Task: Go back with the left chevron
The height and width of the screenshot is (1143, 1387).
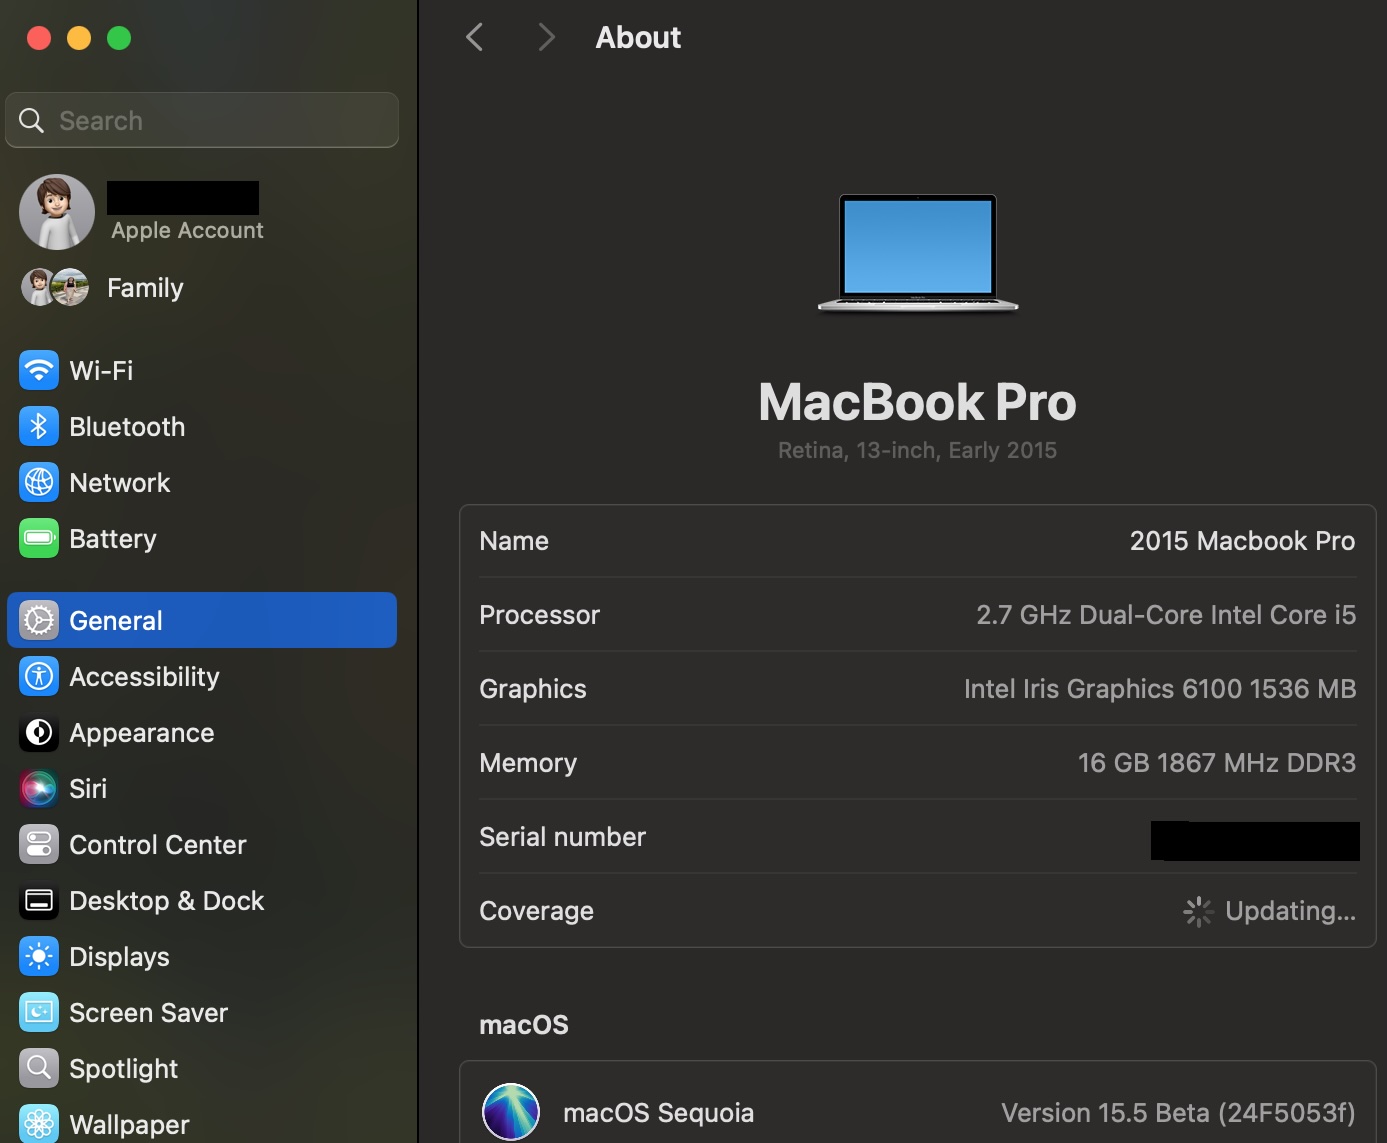Action: 475,37
